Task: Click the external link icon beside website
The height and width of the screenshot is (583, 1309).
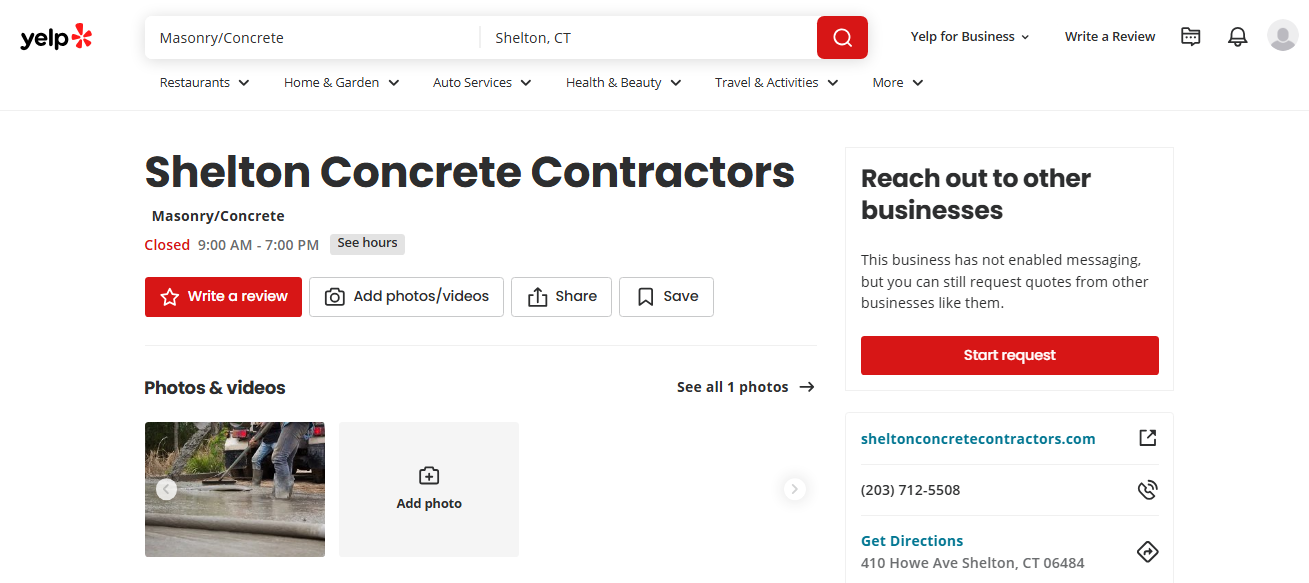Action: [1148, 438]
